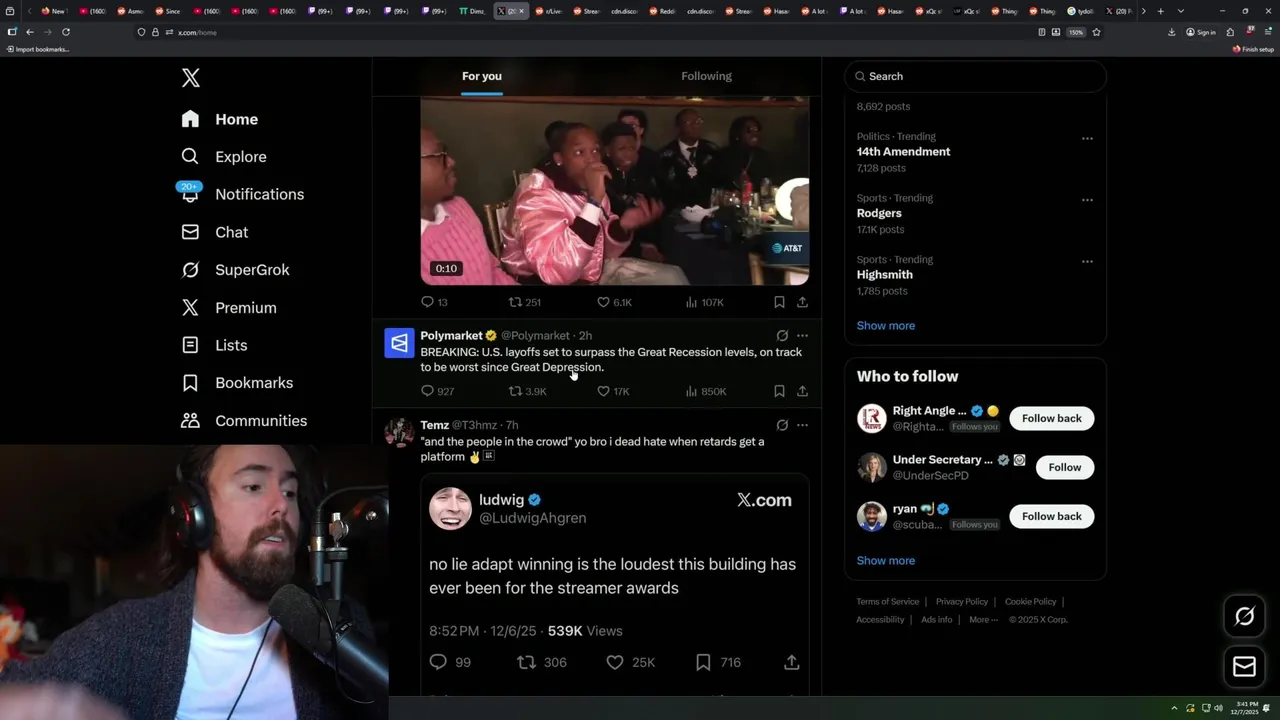Click Grok icon on Temz post

(782, 425)
